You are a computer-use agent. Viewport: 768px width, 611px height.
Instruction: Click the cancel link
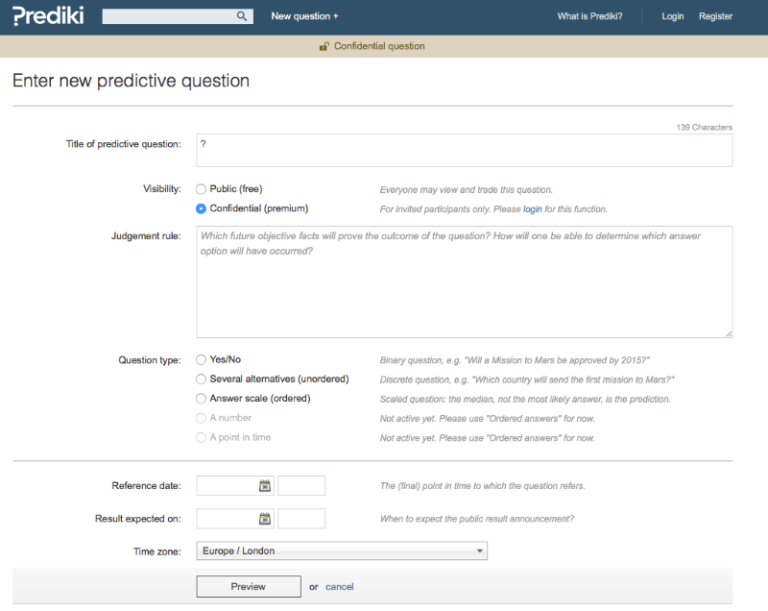pos(339,587)
